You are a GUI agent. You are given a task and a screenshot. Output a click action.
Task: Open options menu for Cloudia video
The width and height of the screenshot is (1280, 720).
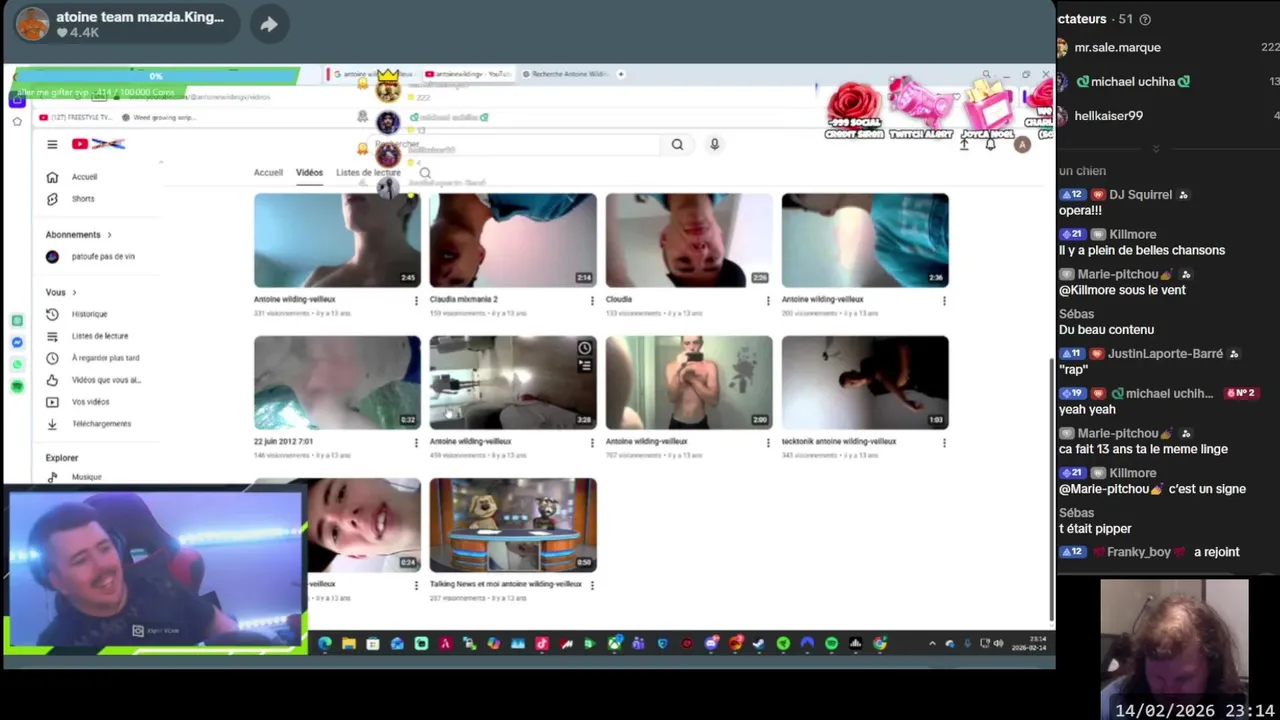pos(768,300)
